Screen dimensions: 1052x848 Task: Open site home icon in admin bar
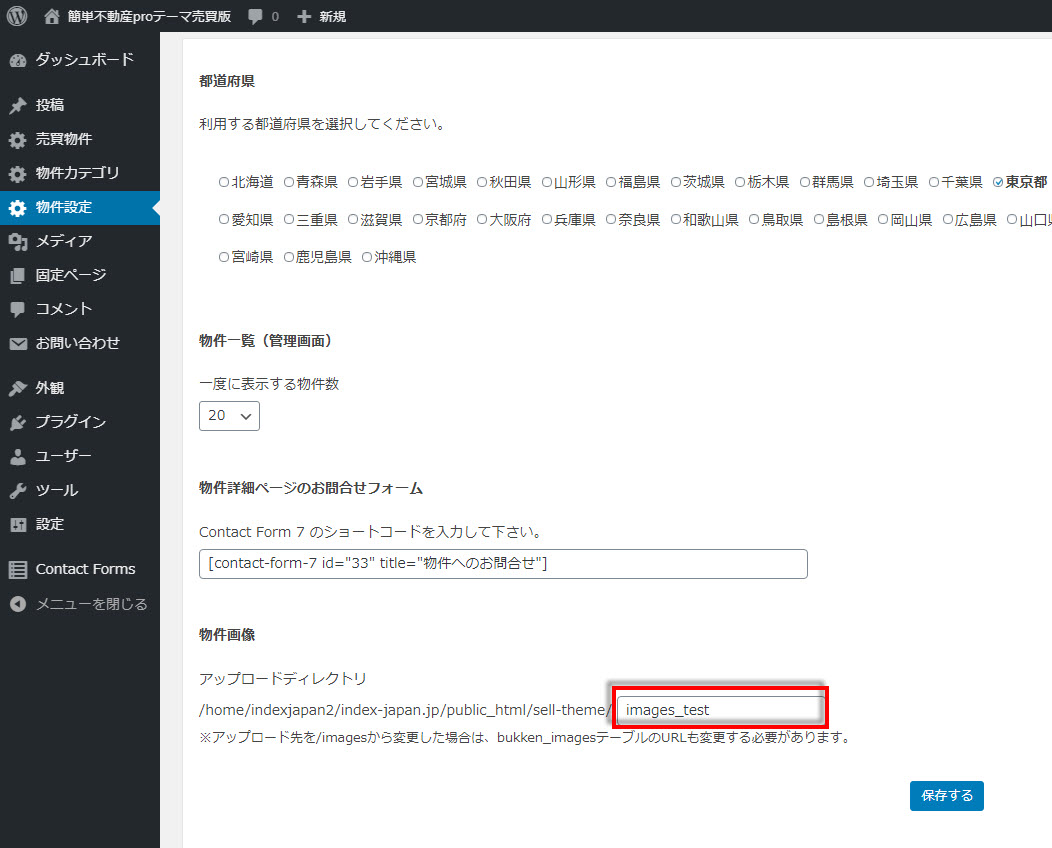pyautogui.click(x=52, y=16)
